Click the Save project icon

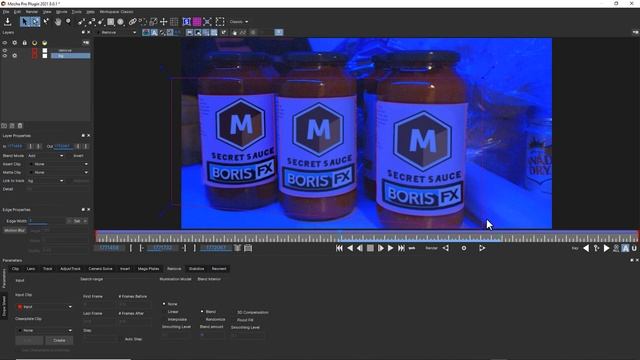coord(7,22)
